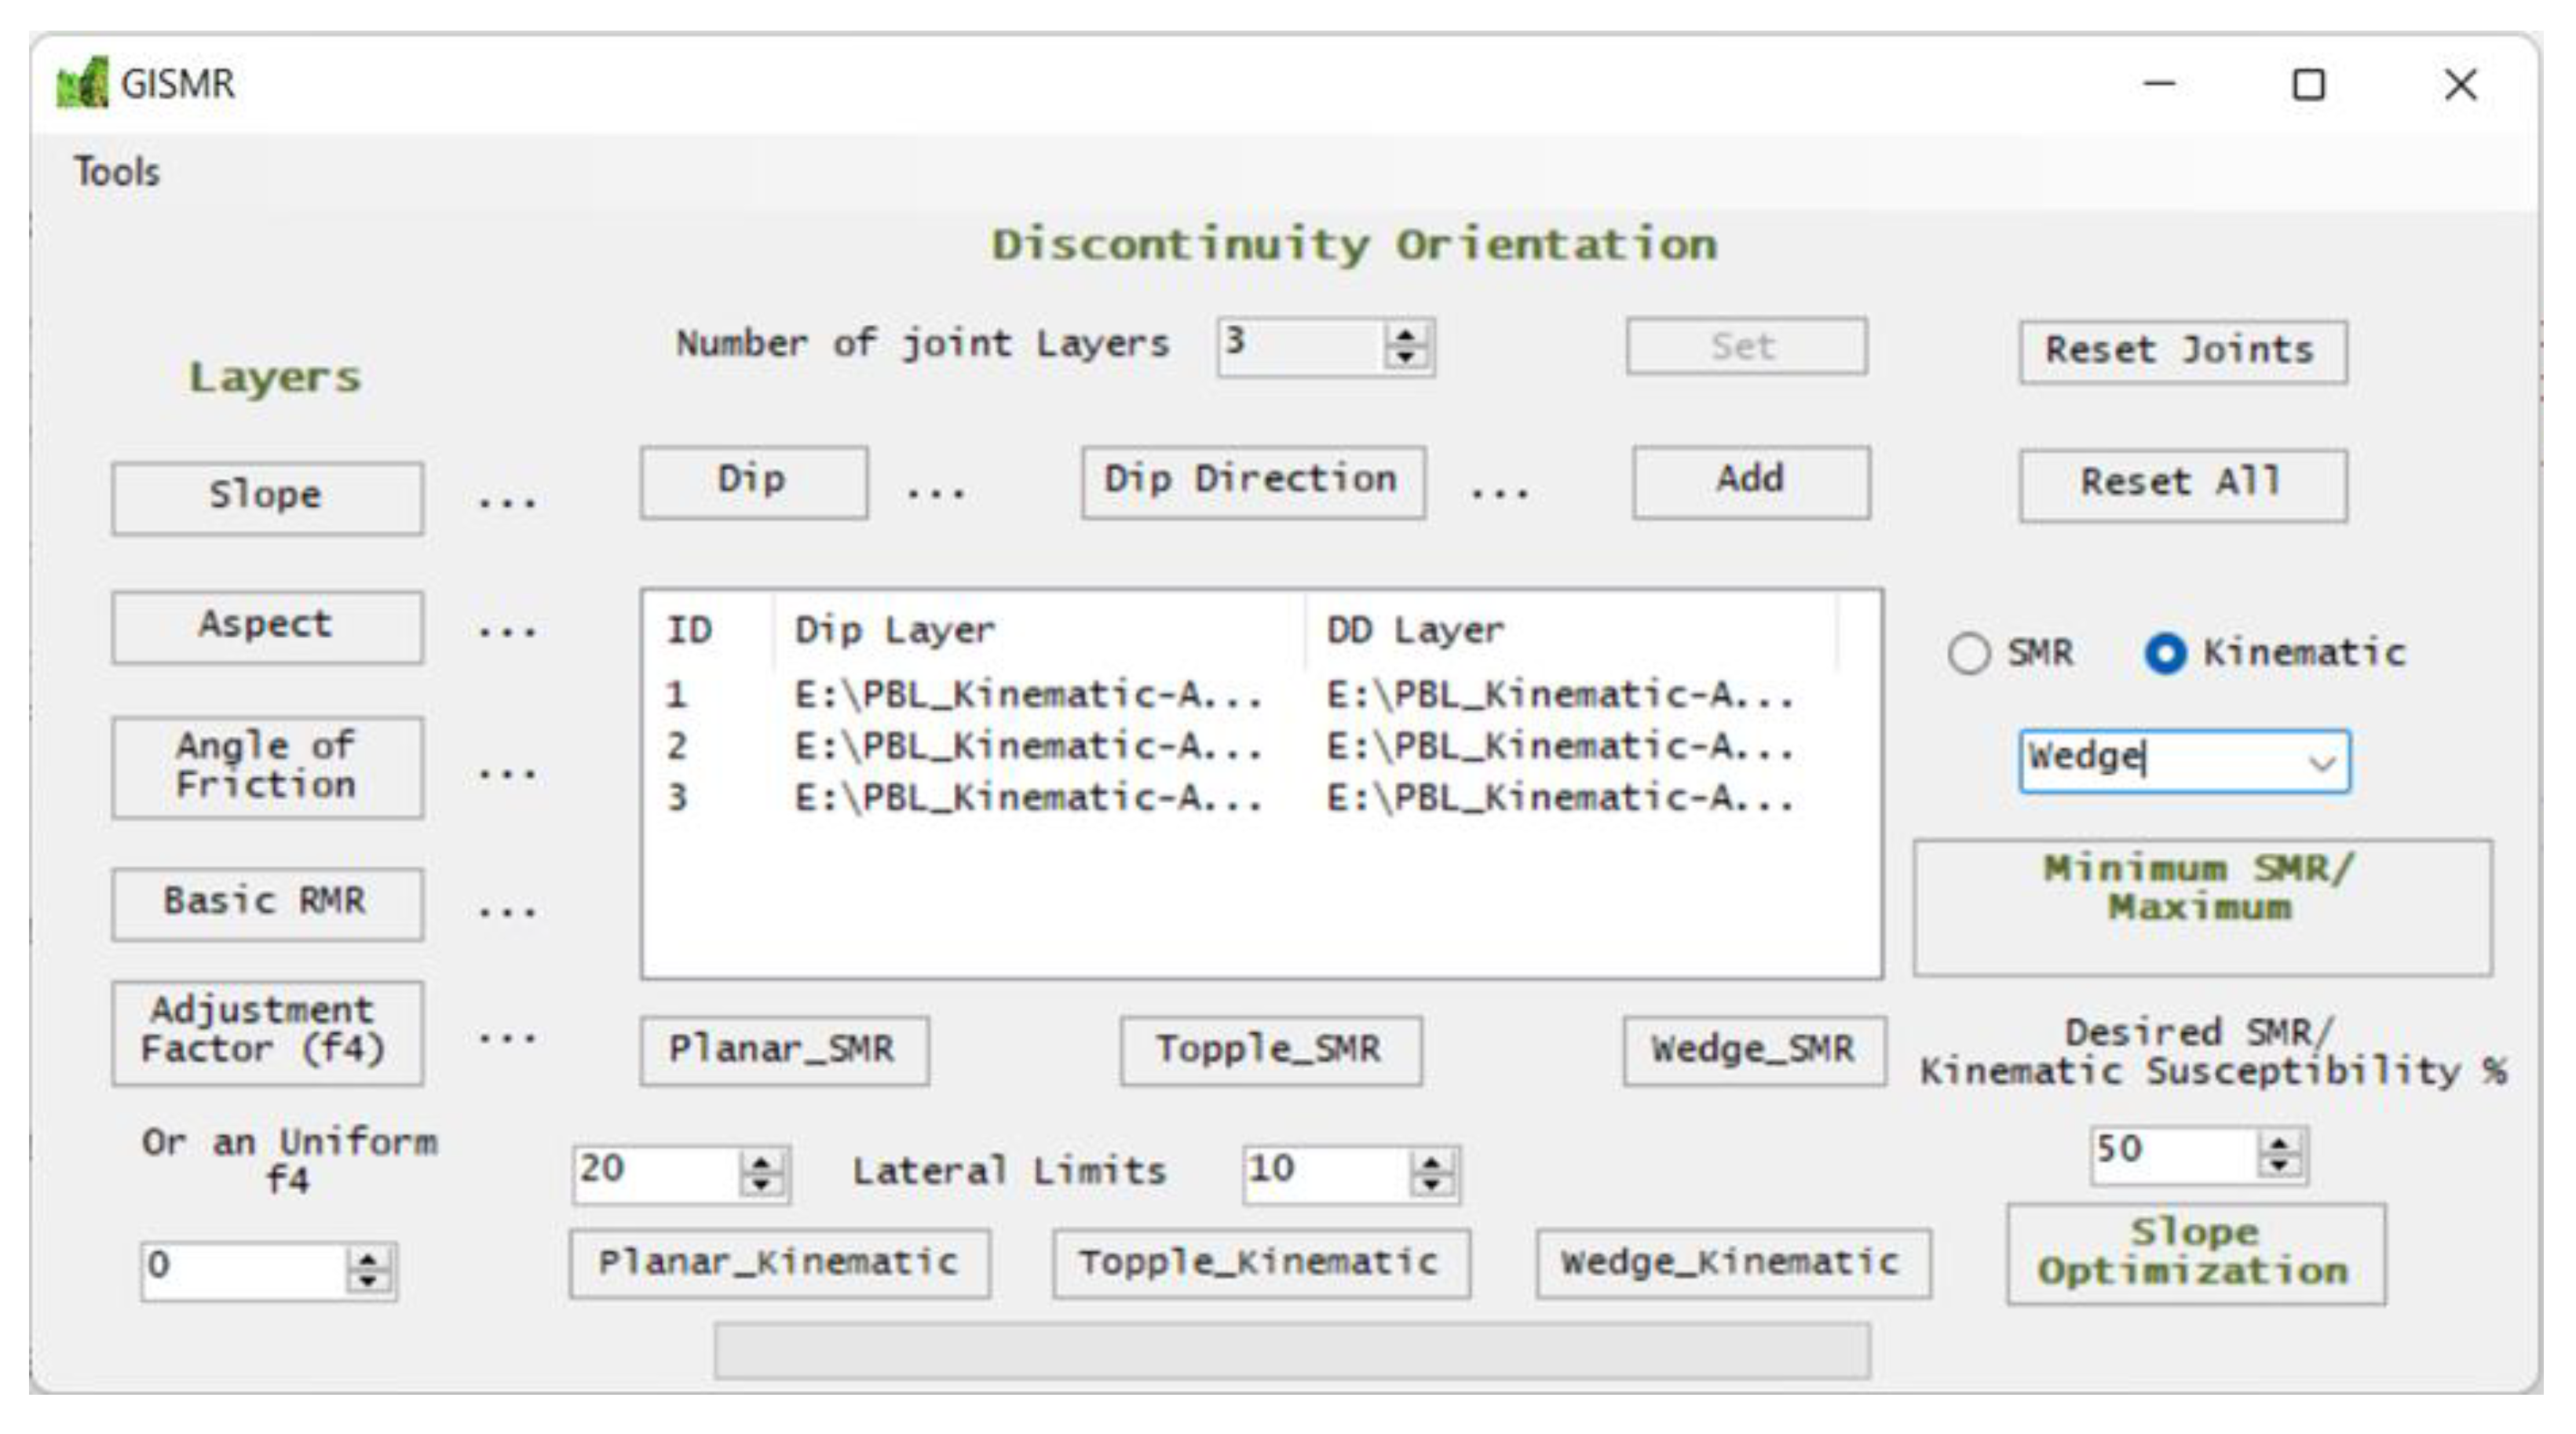The image size is (2576, 1434).
Task: Select the Kinematic radio button
Action: [2165, 654]
